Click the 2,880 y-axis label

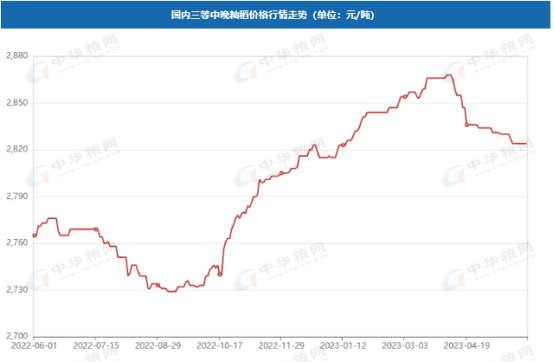point(17,56)
